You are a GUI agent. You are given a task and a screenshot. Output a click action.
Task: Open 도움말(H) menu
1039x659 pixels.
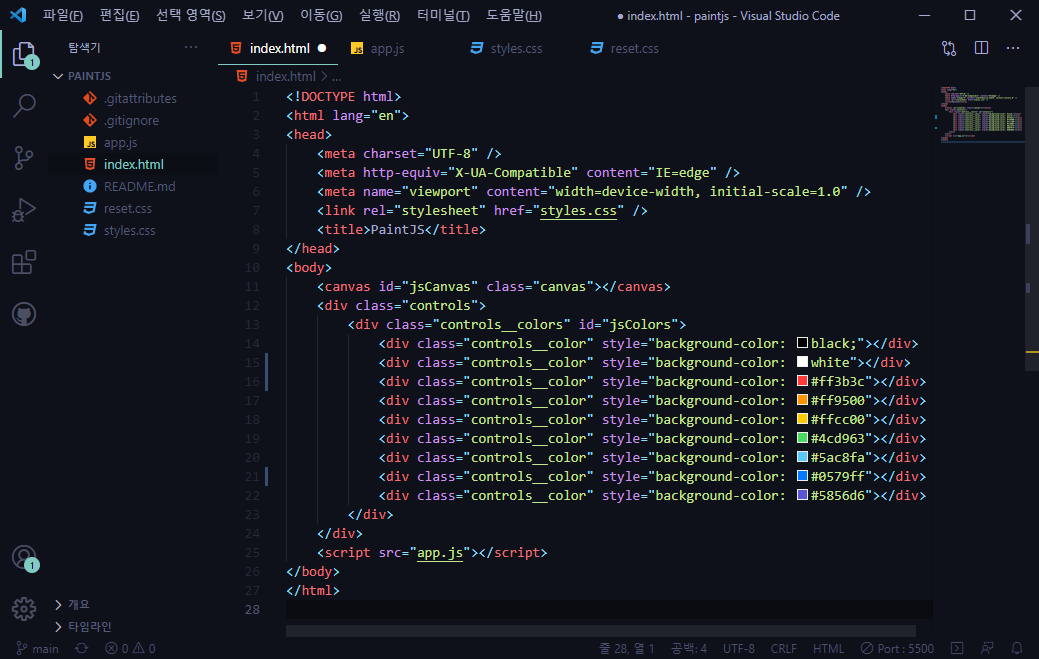[x=514, y=15]
